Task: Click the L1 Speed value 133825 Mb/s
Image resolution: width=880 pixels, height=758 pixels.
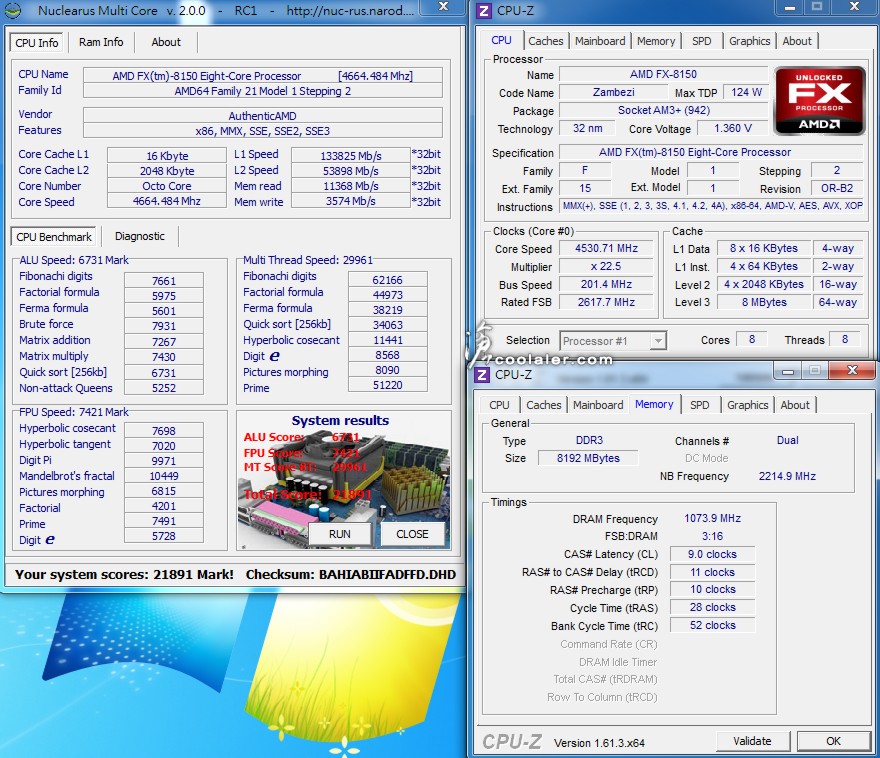Action: [x=351, y=155]
